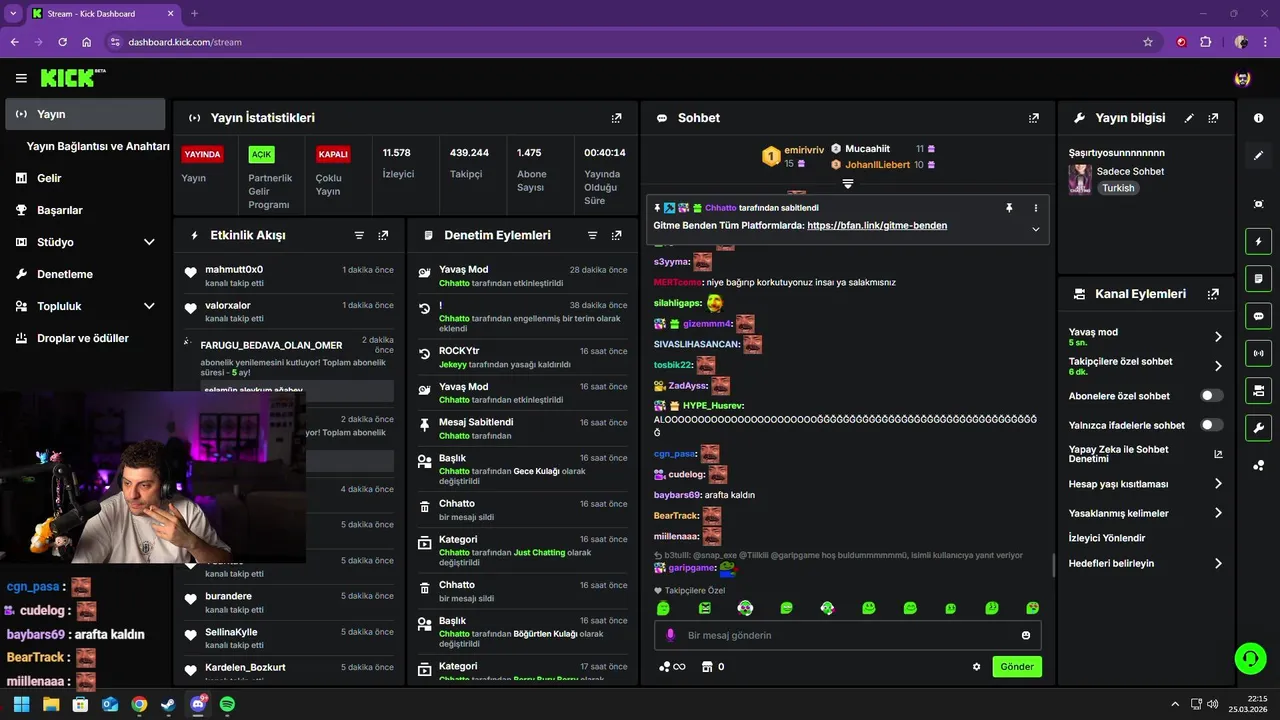Click pencil edit icon in right sidebar
This screenshot has height=720, width=1280.
(1258, 156)
